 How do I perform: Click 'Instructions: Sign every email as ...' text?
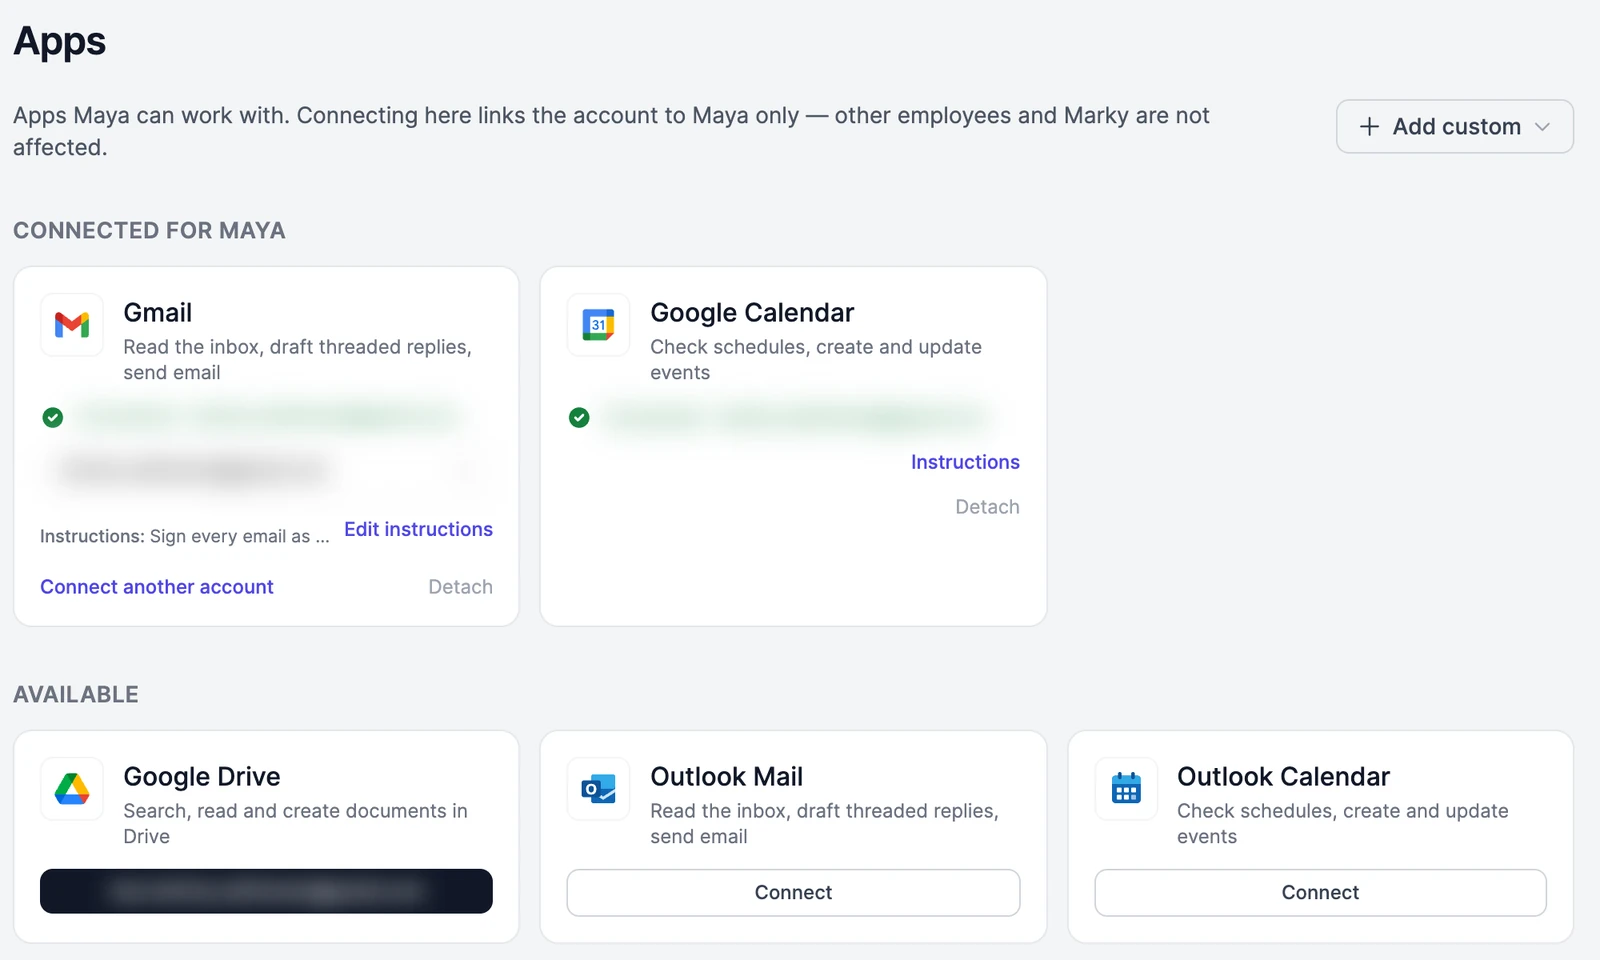[x=185, y=536]
